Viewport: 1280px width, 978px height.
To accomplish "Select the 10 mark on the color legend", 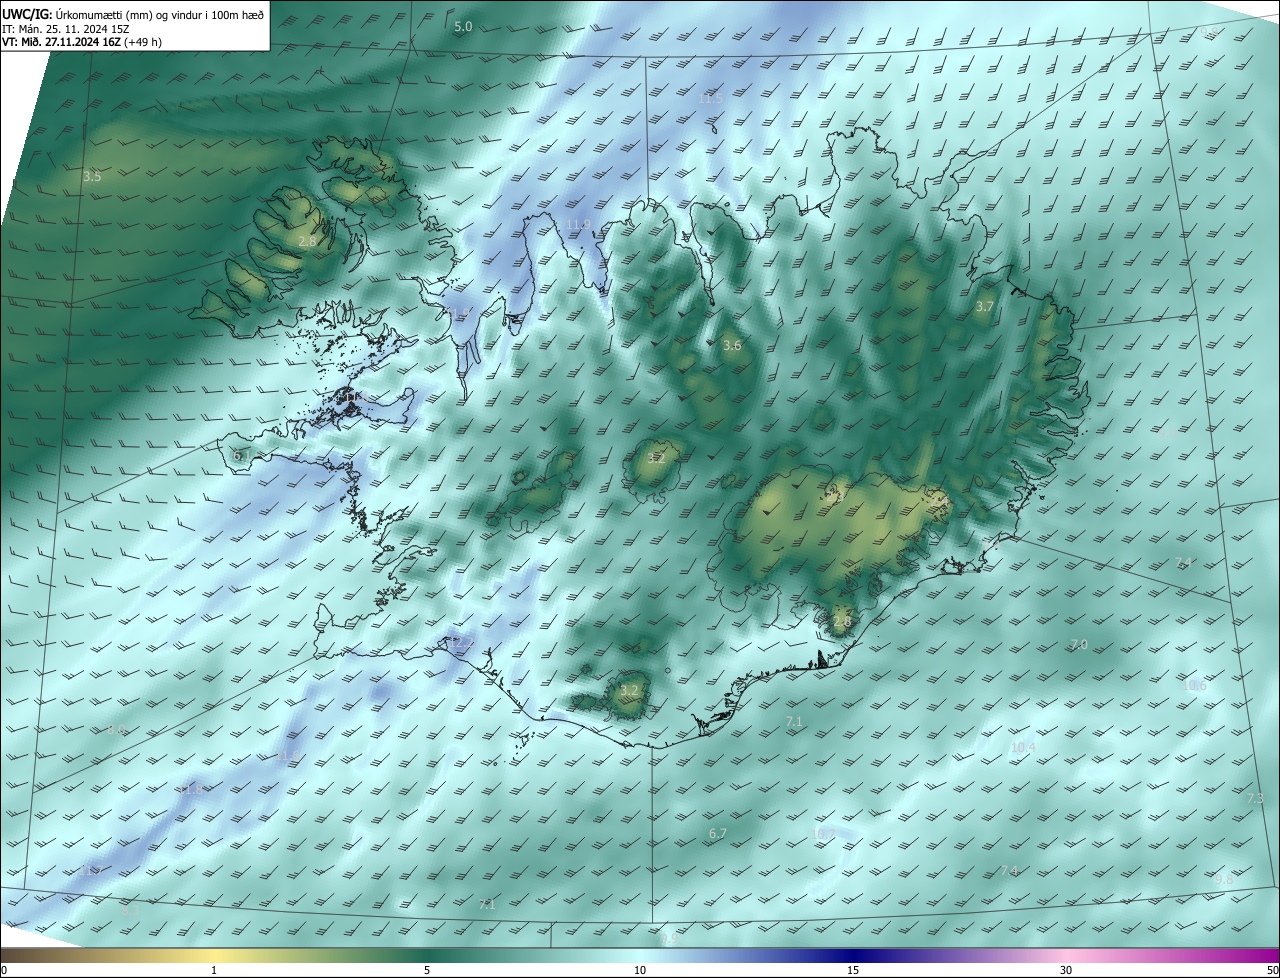I will click(x=640, y=970).
